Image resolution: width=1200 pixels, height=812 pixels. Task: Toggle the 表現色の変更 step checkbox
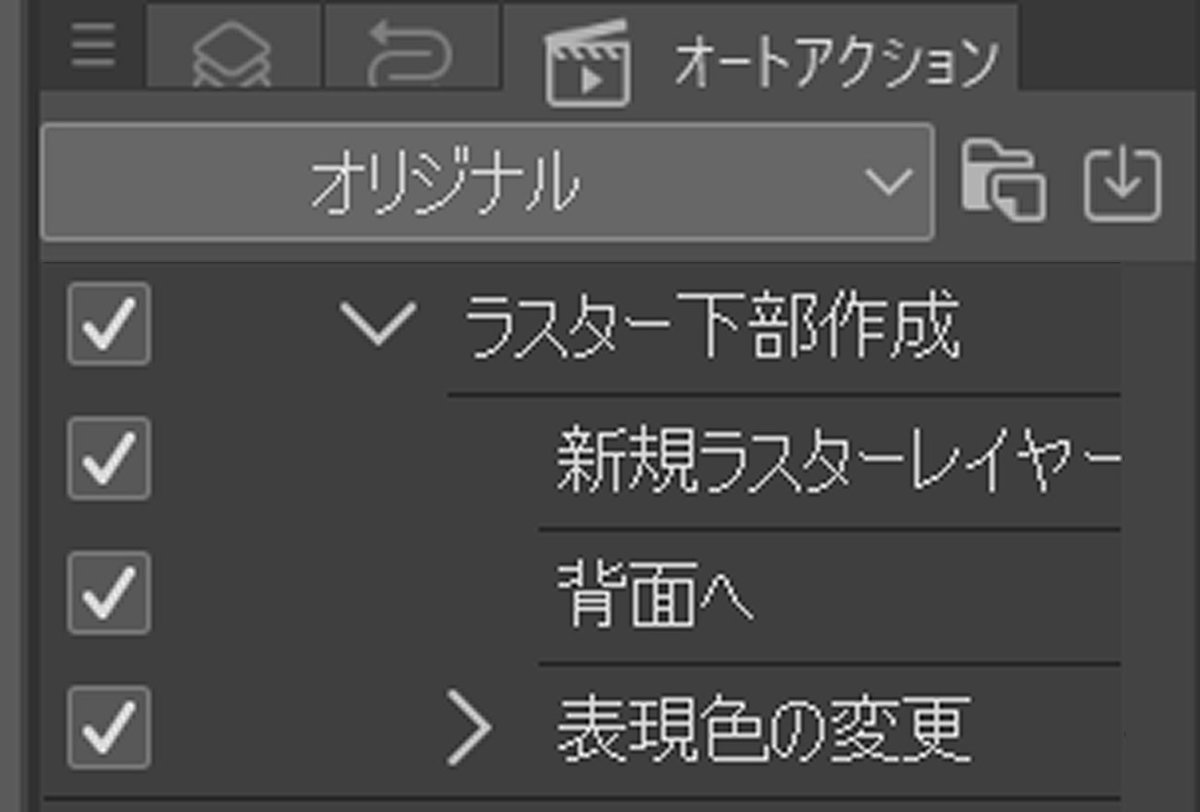coord(109,727)
